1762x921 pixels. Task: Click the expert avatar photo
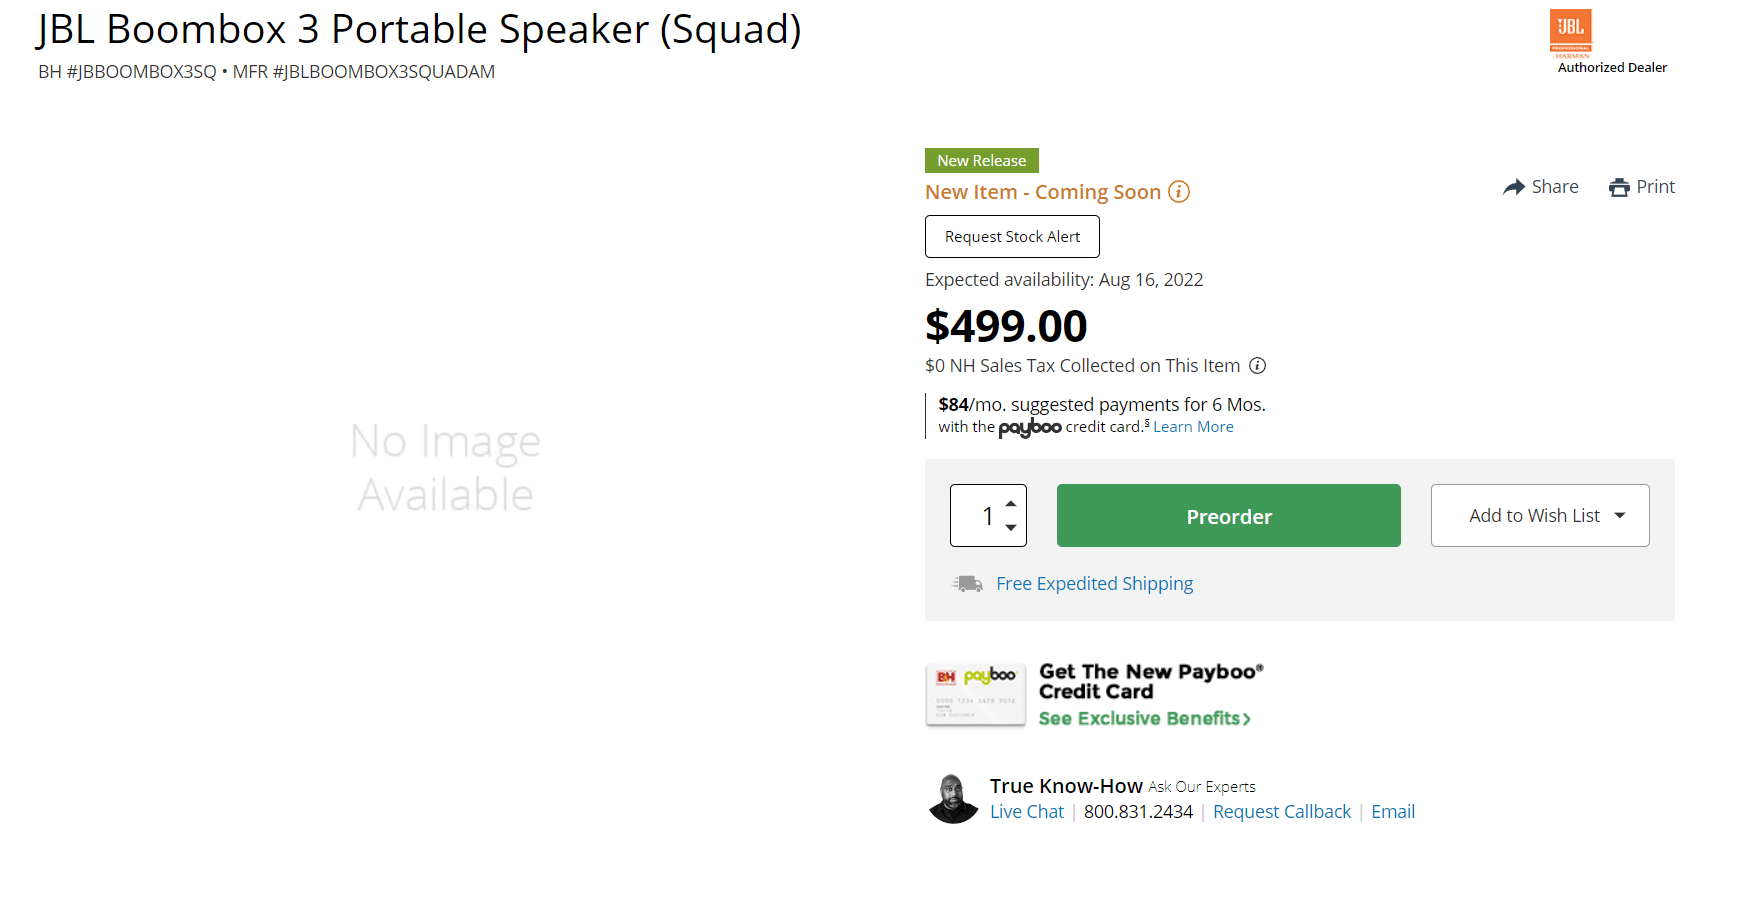coord(952,797)
